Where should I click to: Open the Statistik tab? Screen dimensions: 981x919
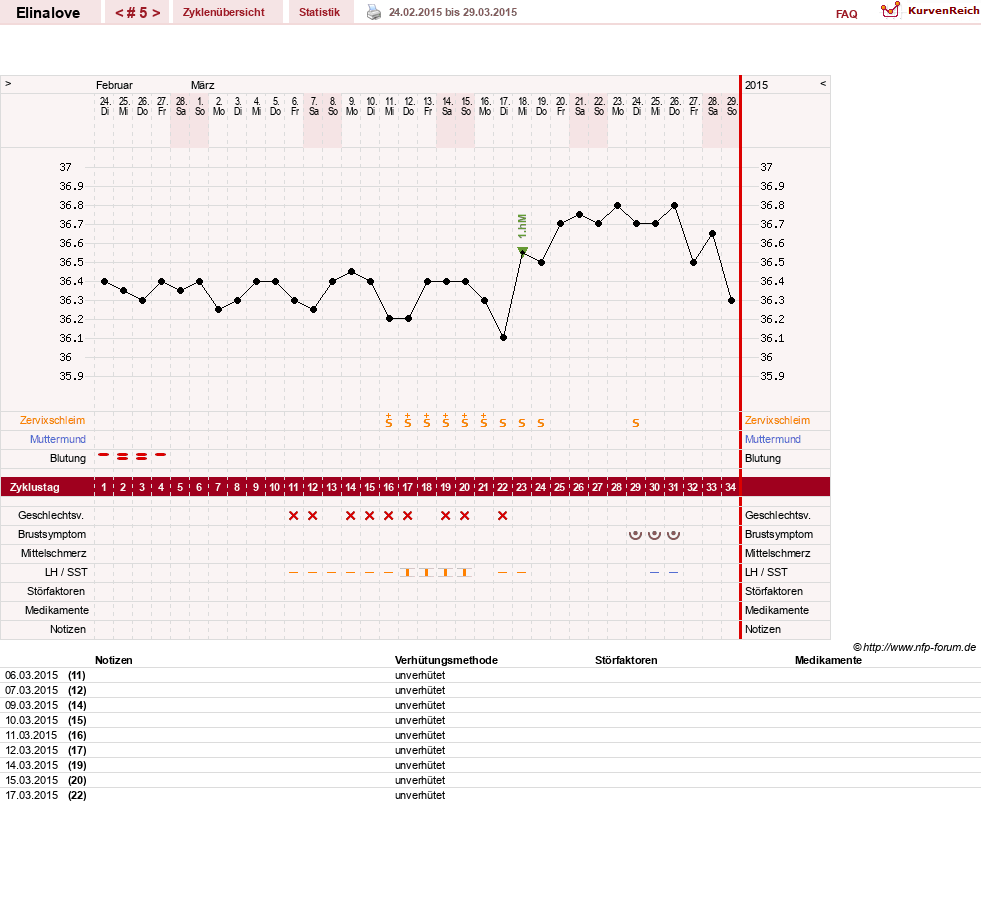point(319,12)
